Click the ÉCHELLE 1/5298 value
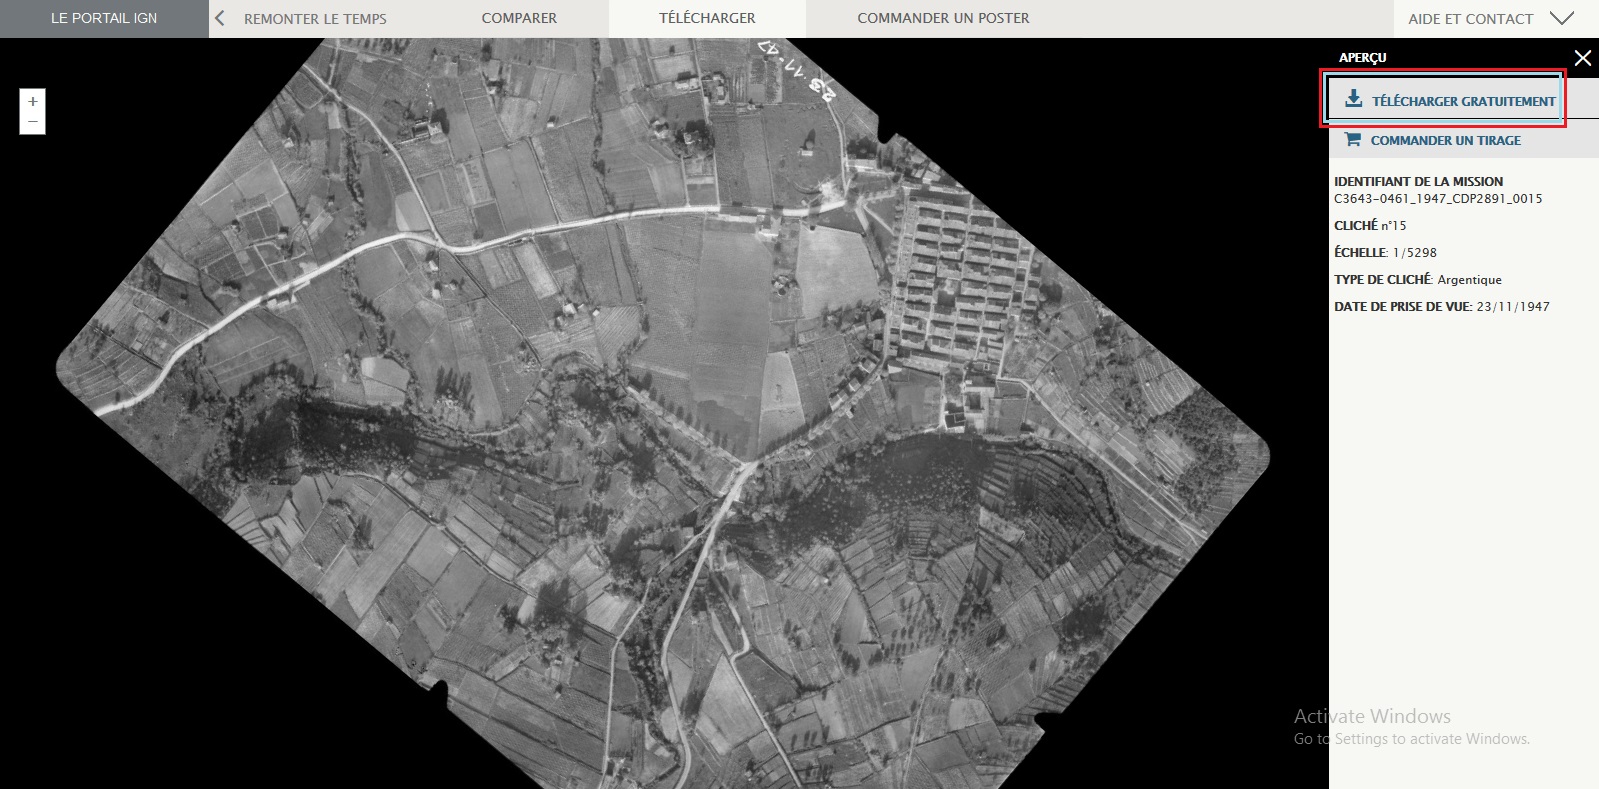 pyautogui.click(x=1414, y=252)
